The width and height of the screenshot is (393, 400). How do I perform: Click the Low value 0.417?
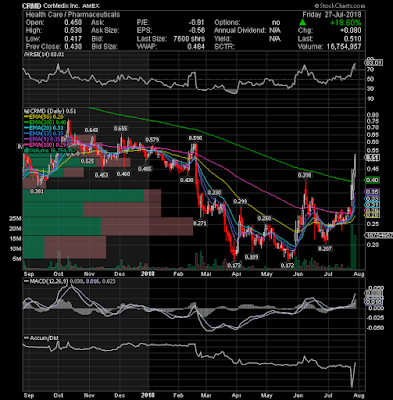coord(73,39)
